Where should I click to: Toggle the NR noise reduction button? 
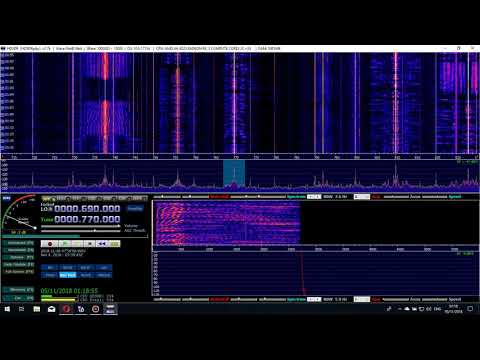pyautogui.click(x=50, y=268)
